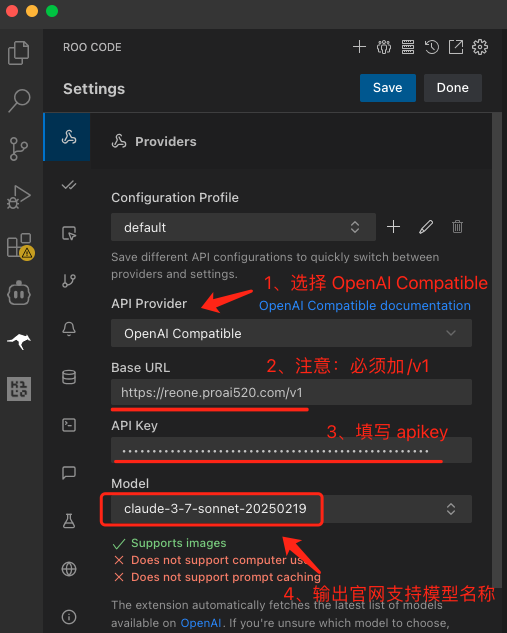The width and height of the screenshot is (507, 633).
Task: Open Search in the activity bar
Action: (x=19, y=100)
